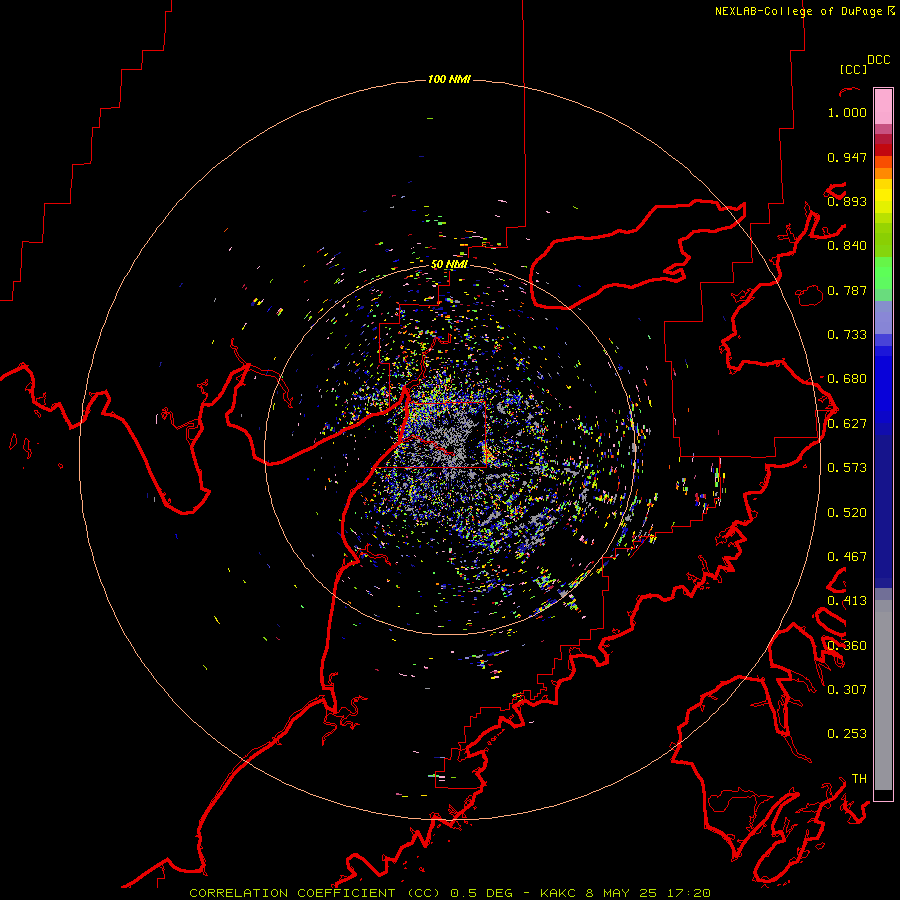Click the 0.520 scale value
The width and height of the screenshot is (900, 900).
[847, 513]
